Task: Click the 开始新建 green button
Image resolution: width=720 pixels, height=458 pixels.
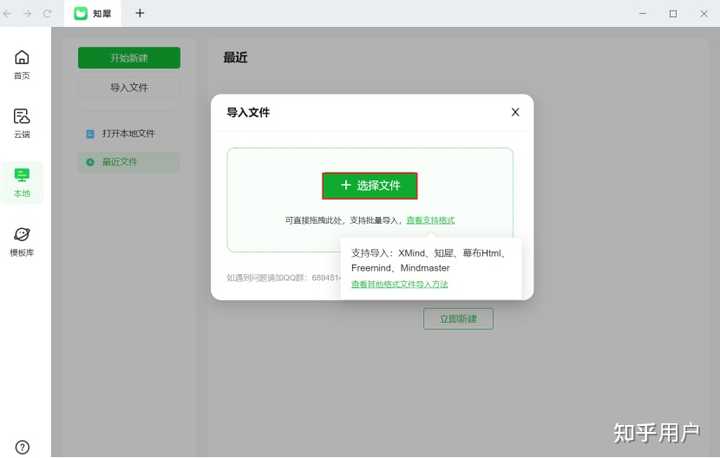Action: tap(129, 58)
